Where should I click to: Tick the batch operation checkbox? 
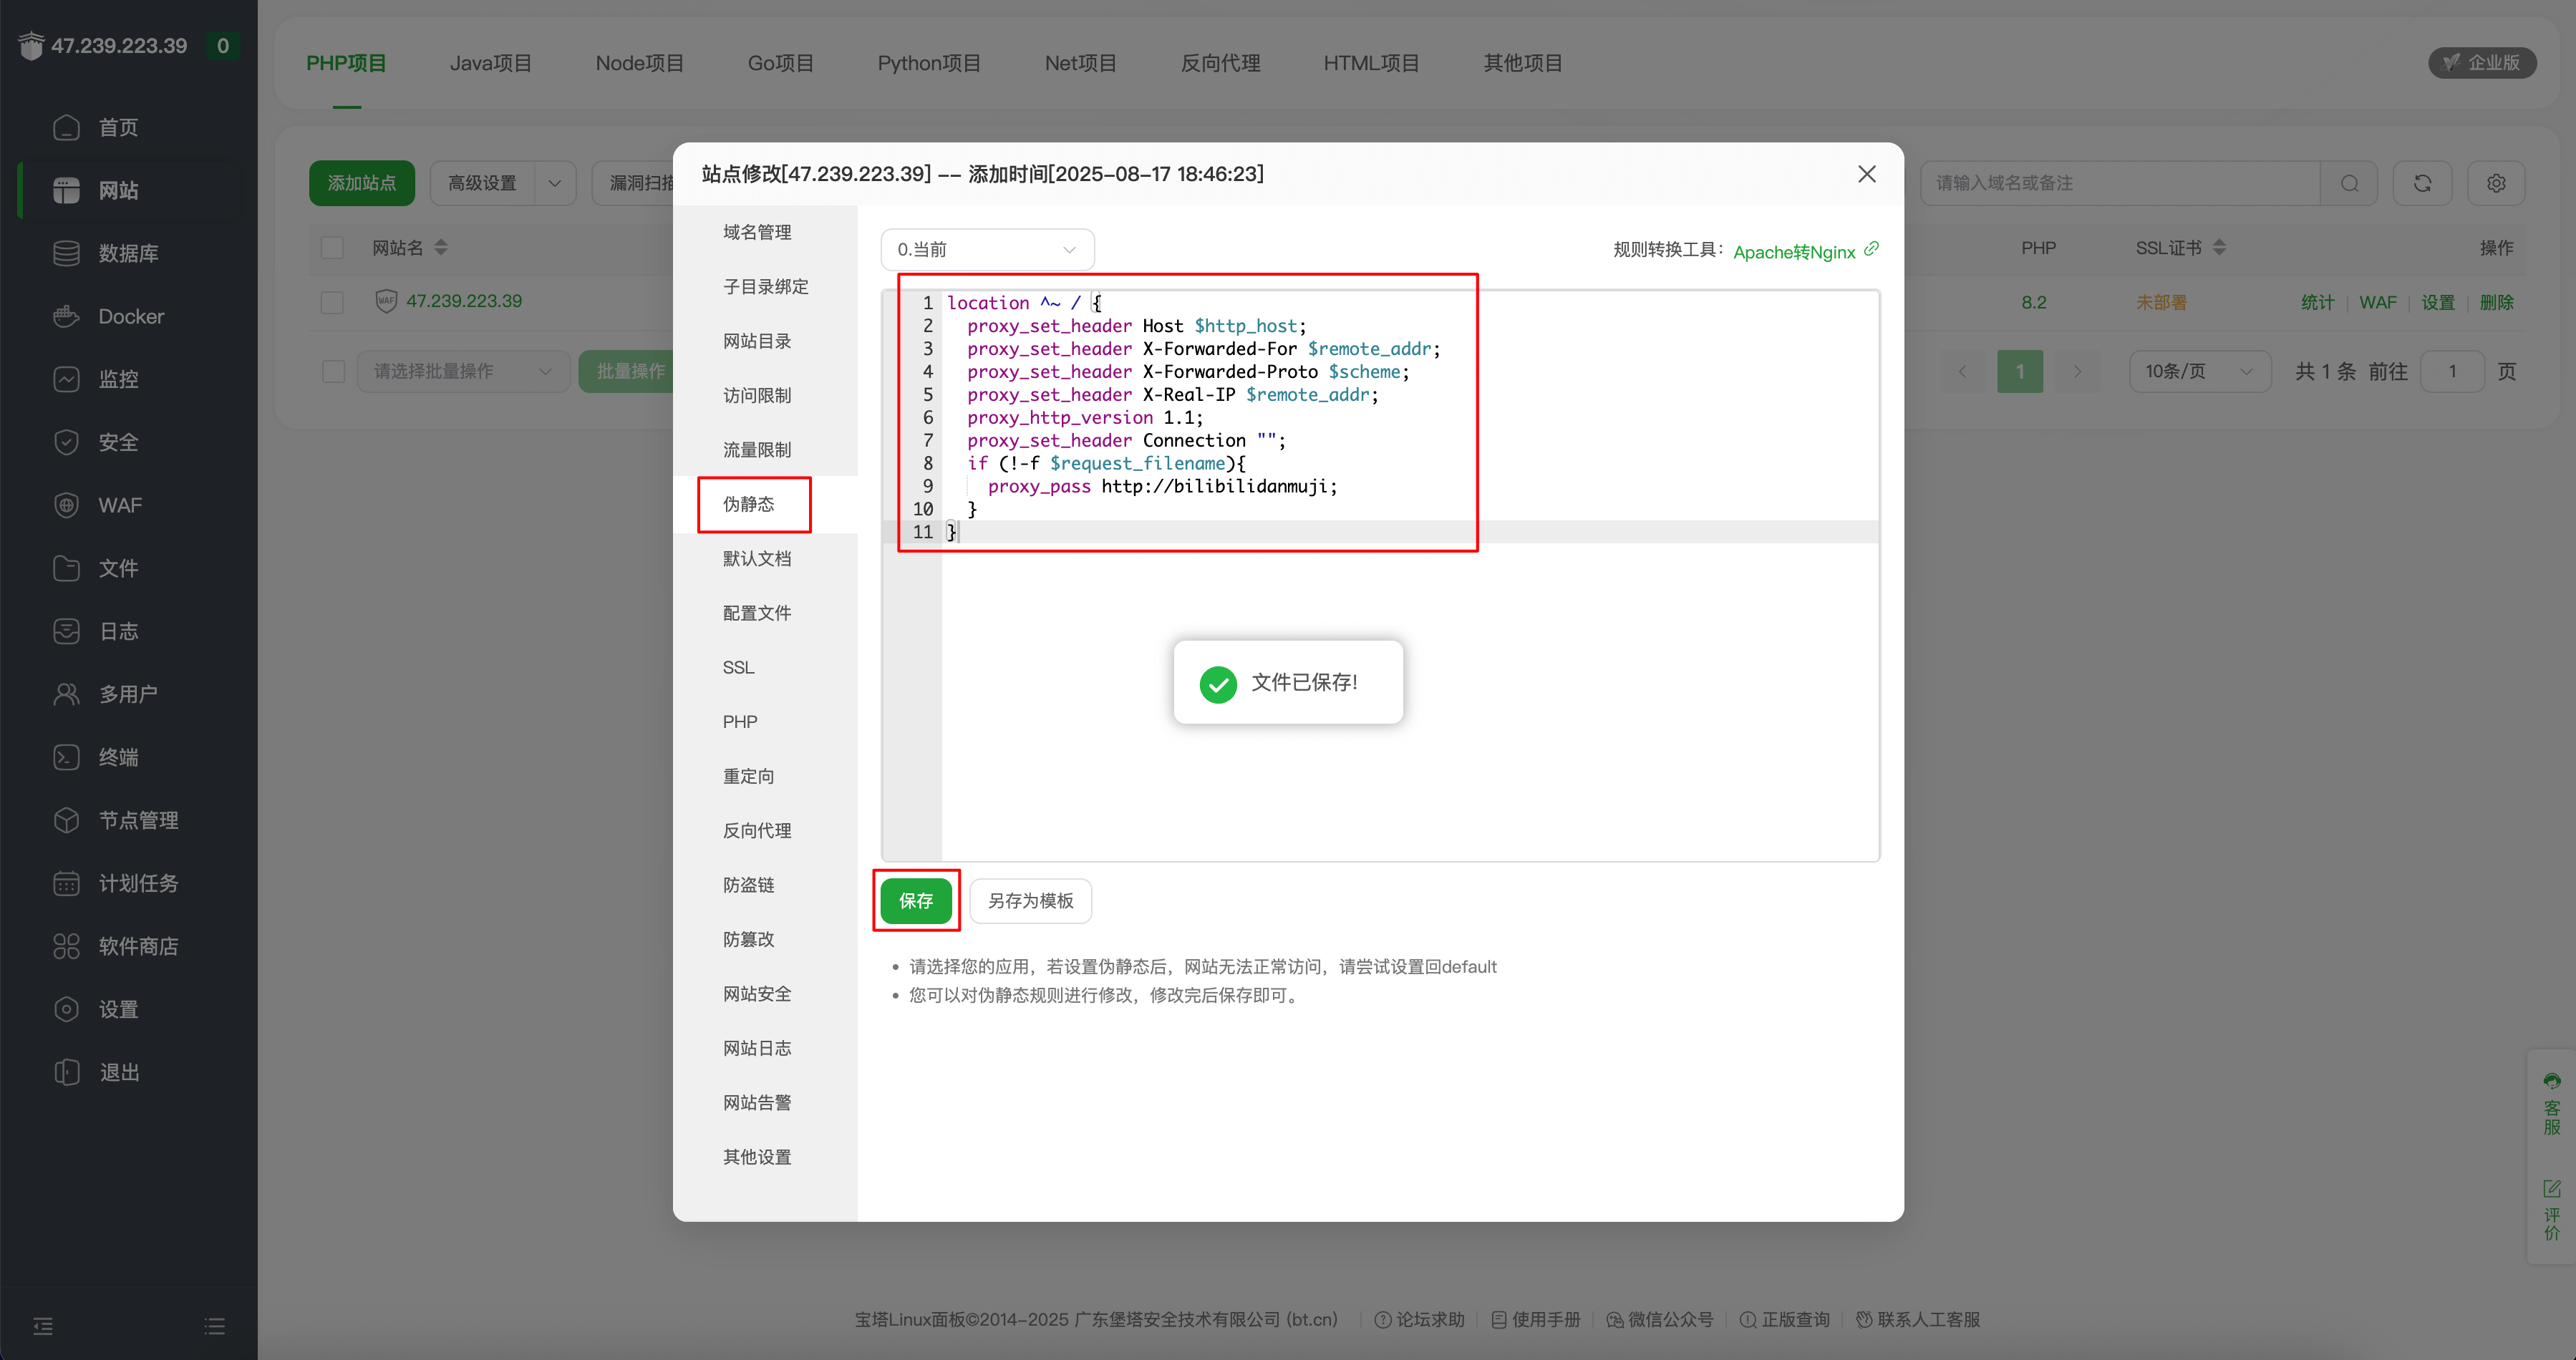tap(333, 371)
